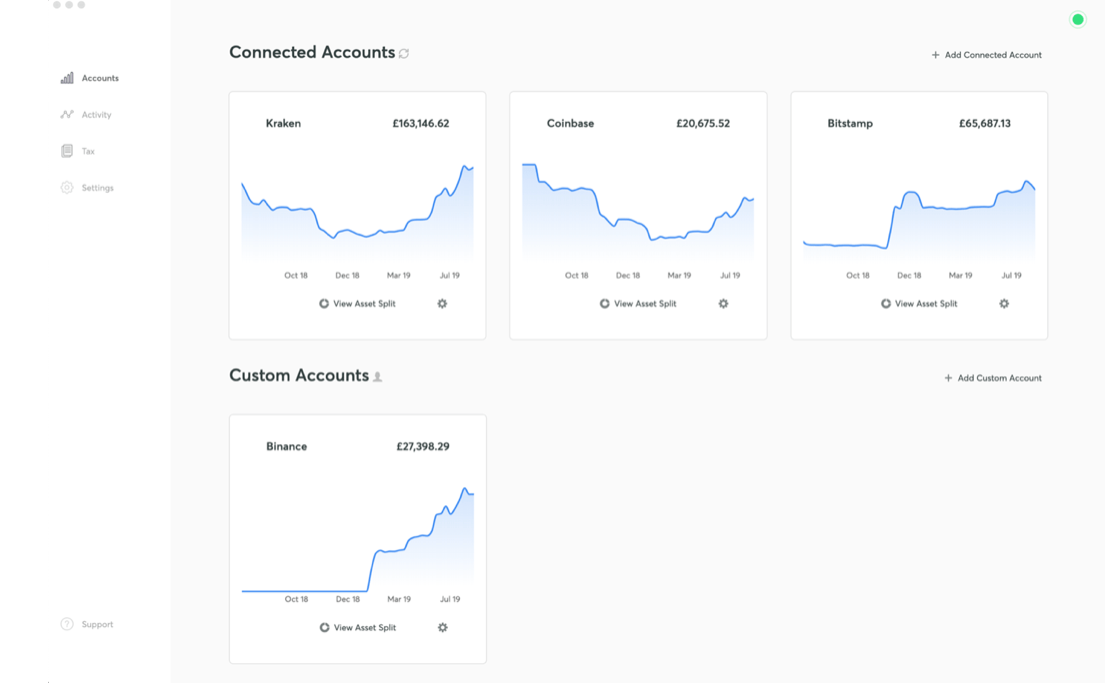Click the Bitstamp balance £65,687.13
Image resolution: width=1105 pixels, height=686 pixels.
[x=984, y=123]
